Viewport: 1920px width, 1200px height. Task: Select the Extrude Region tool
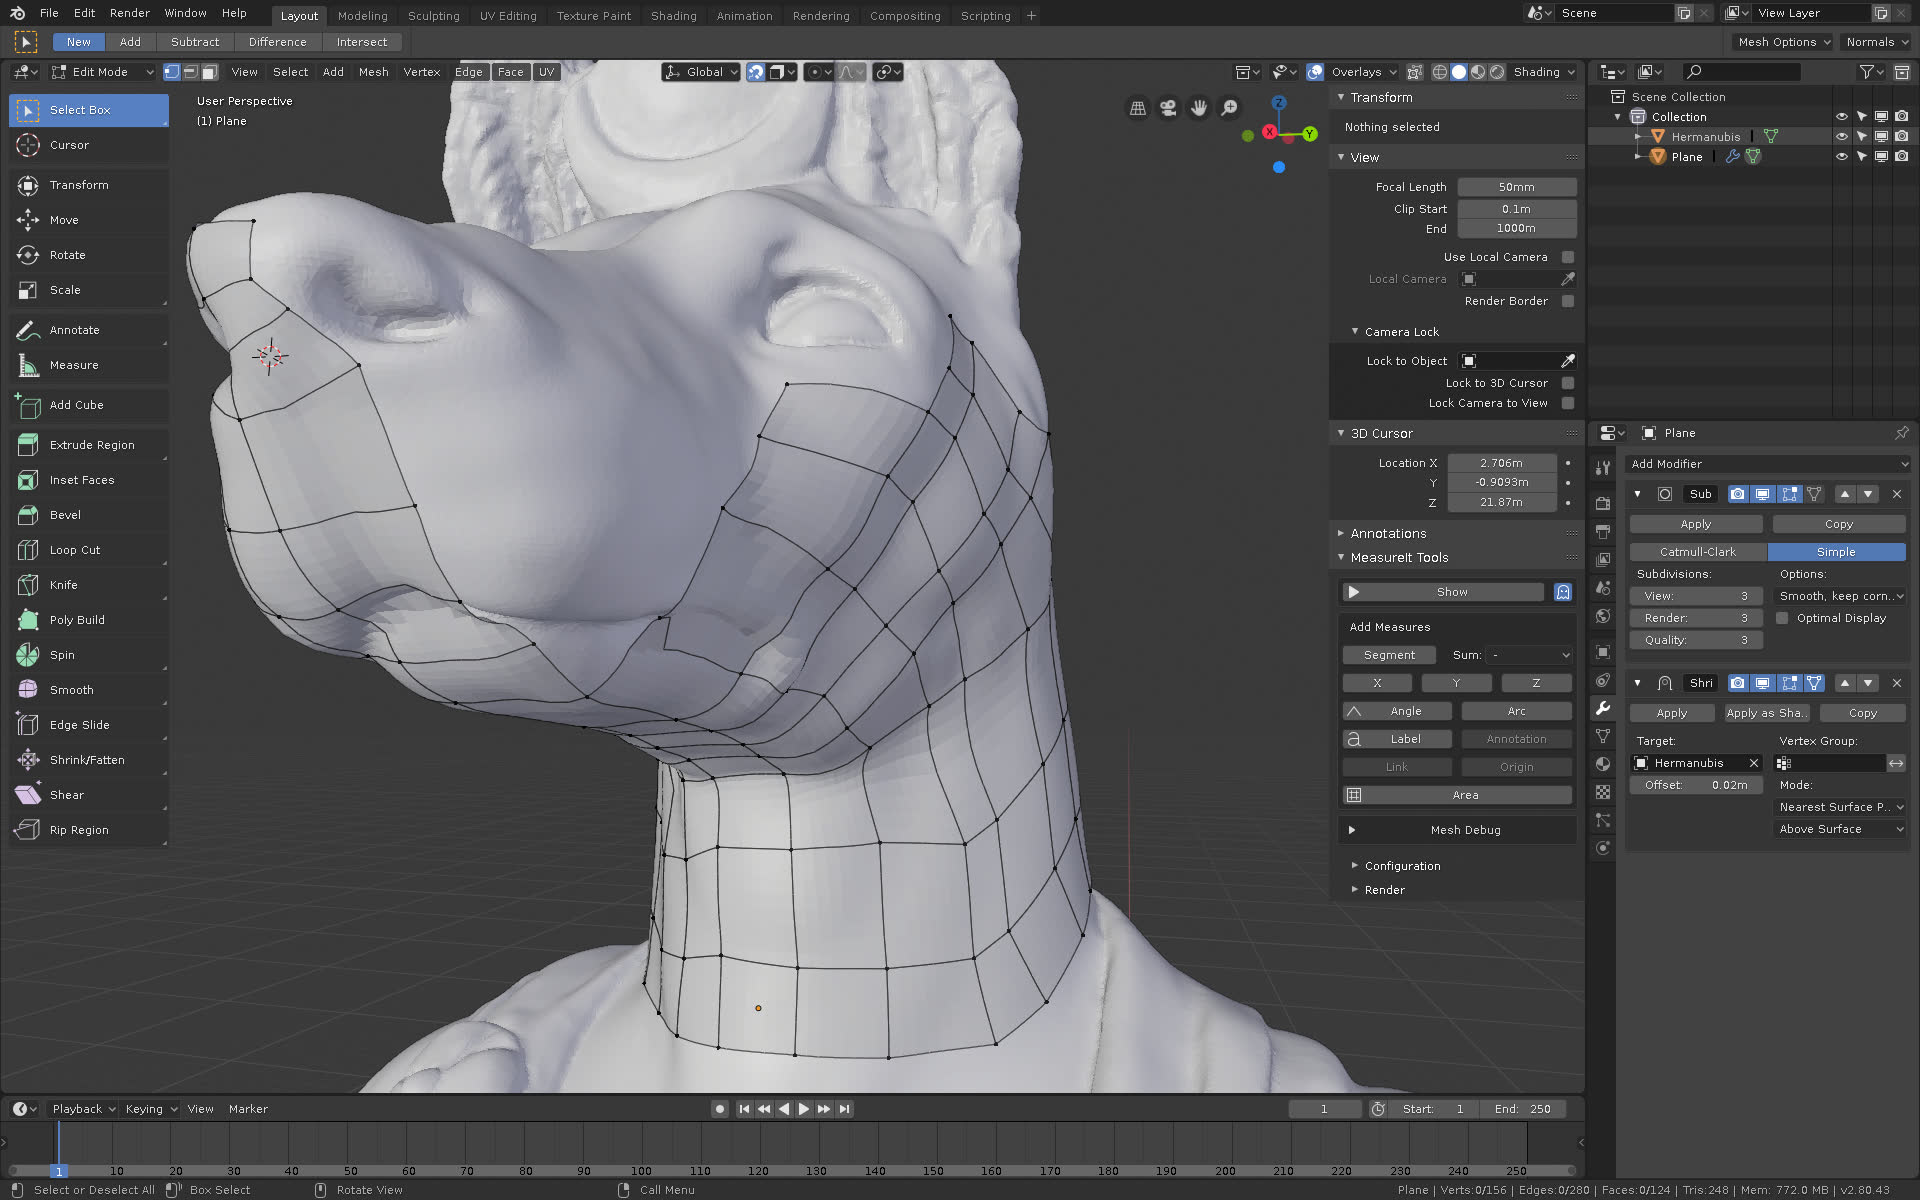(x=91, y=445)
